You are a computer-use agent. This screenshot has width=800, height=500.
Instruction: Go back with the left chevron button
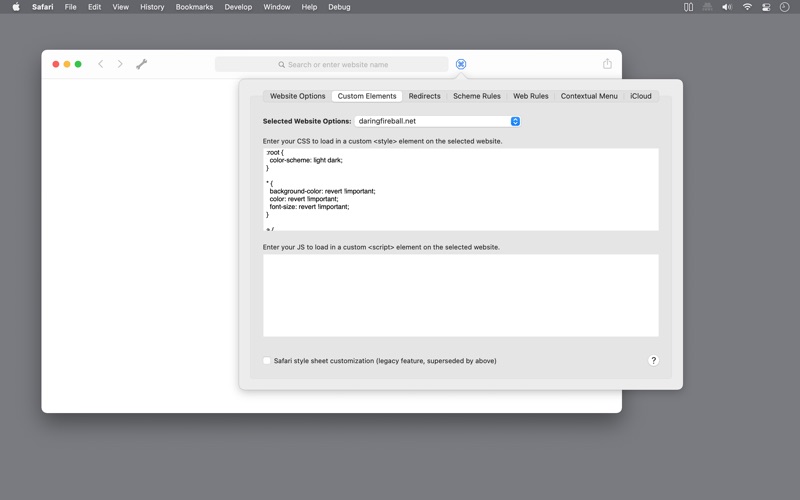pos(101,64)
